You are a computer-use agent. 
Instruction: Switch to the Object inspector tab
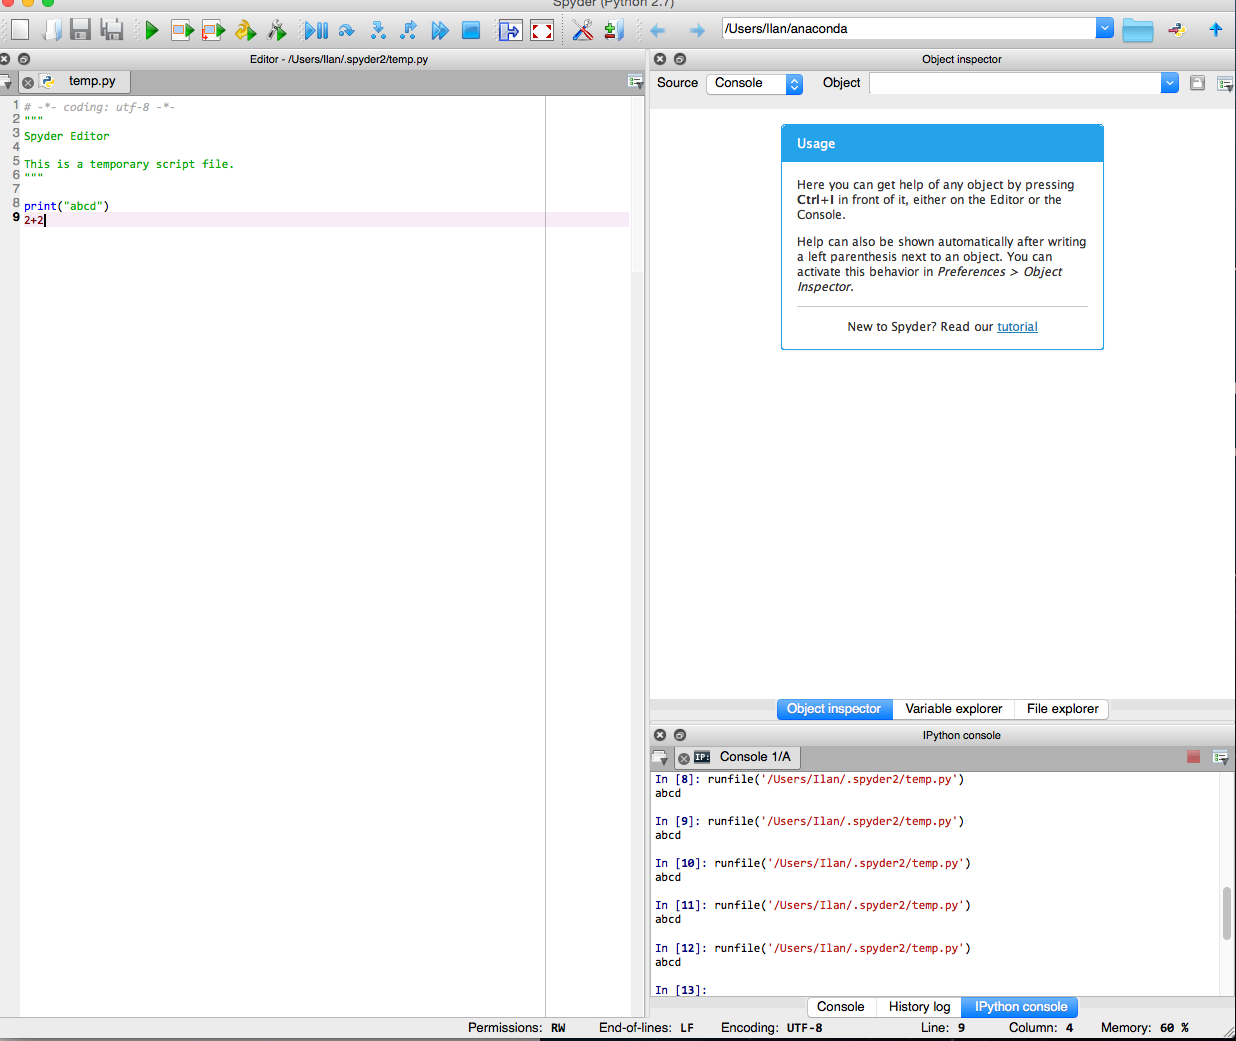[x=834, y=709]
